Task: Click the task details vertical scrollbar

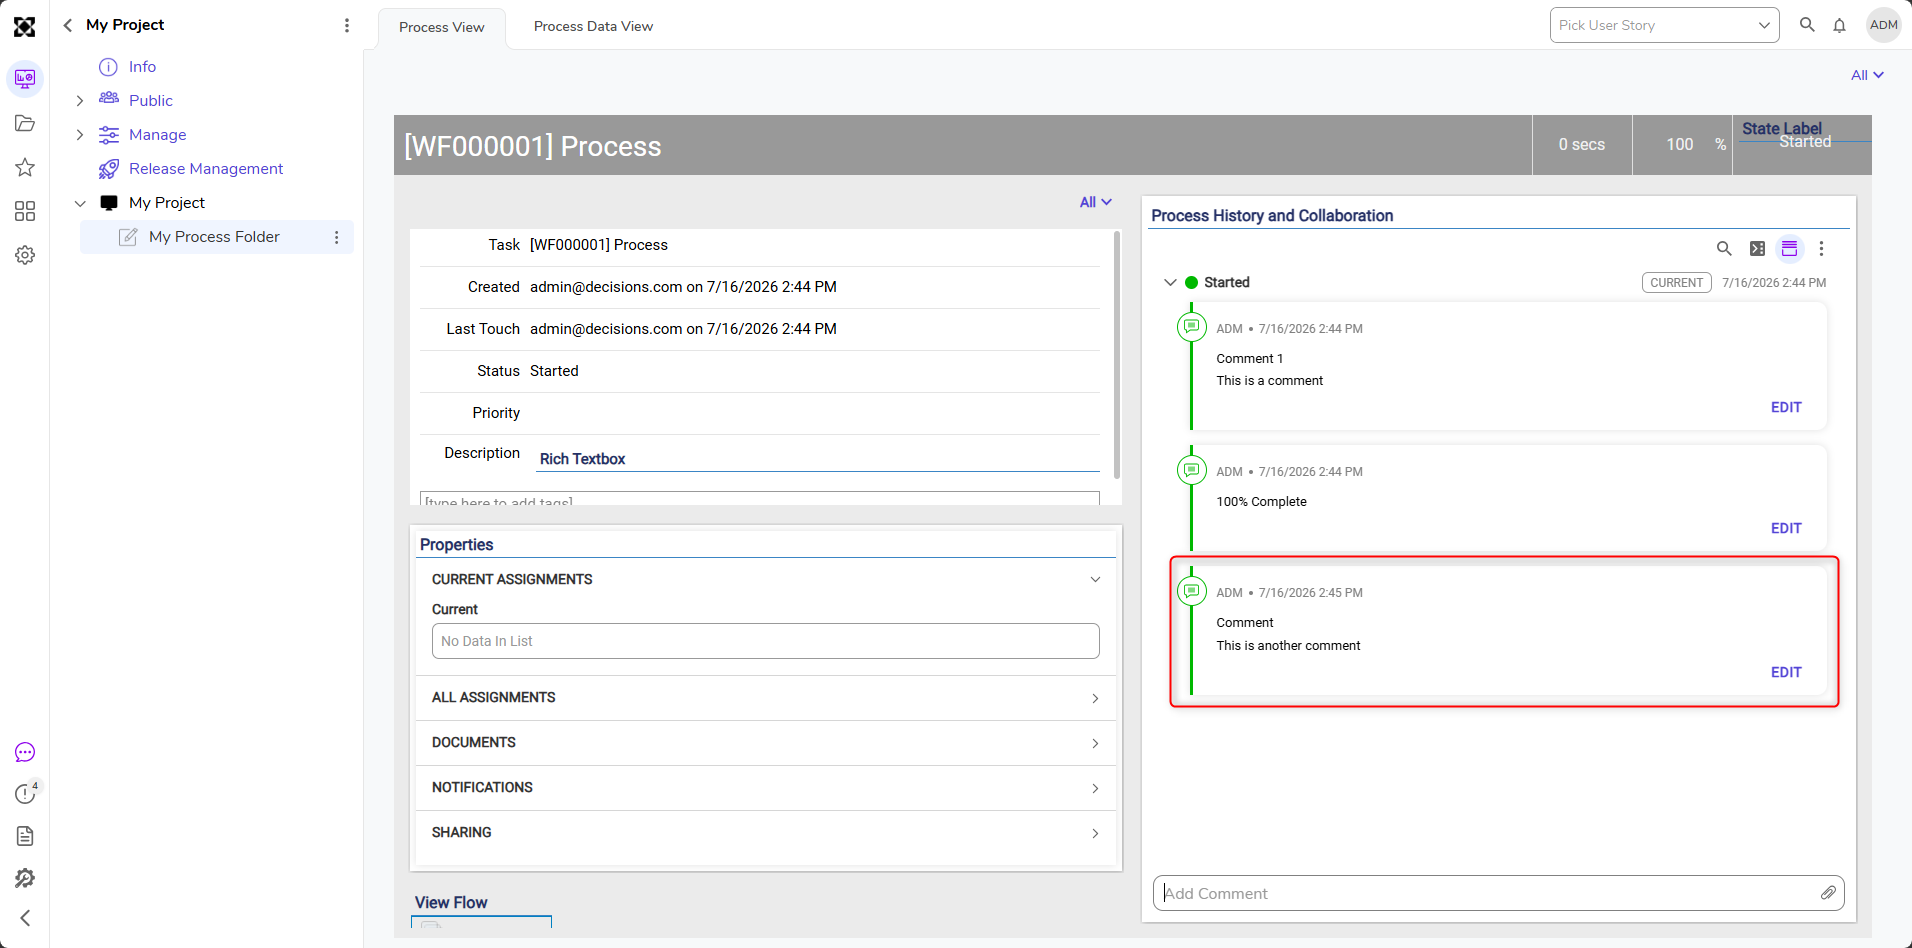Action: (1116, 355)
